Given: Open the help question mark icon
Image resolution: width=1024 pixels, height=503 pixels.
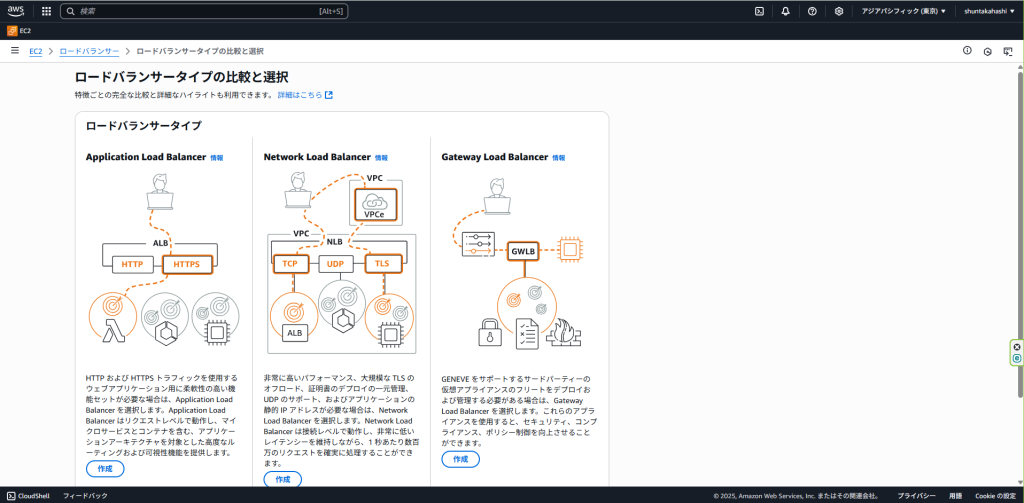Looking at the screenshot, I should point(812,11).
